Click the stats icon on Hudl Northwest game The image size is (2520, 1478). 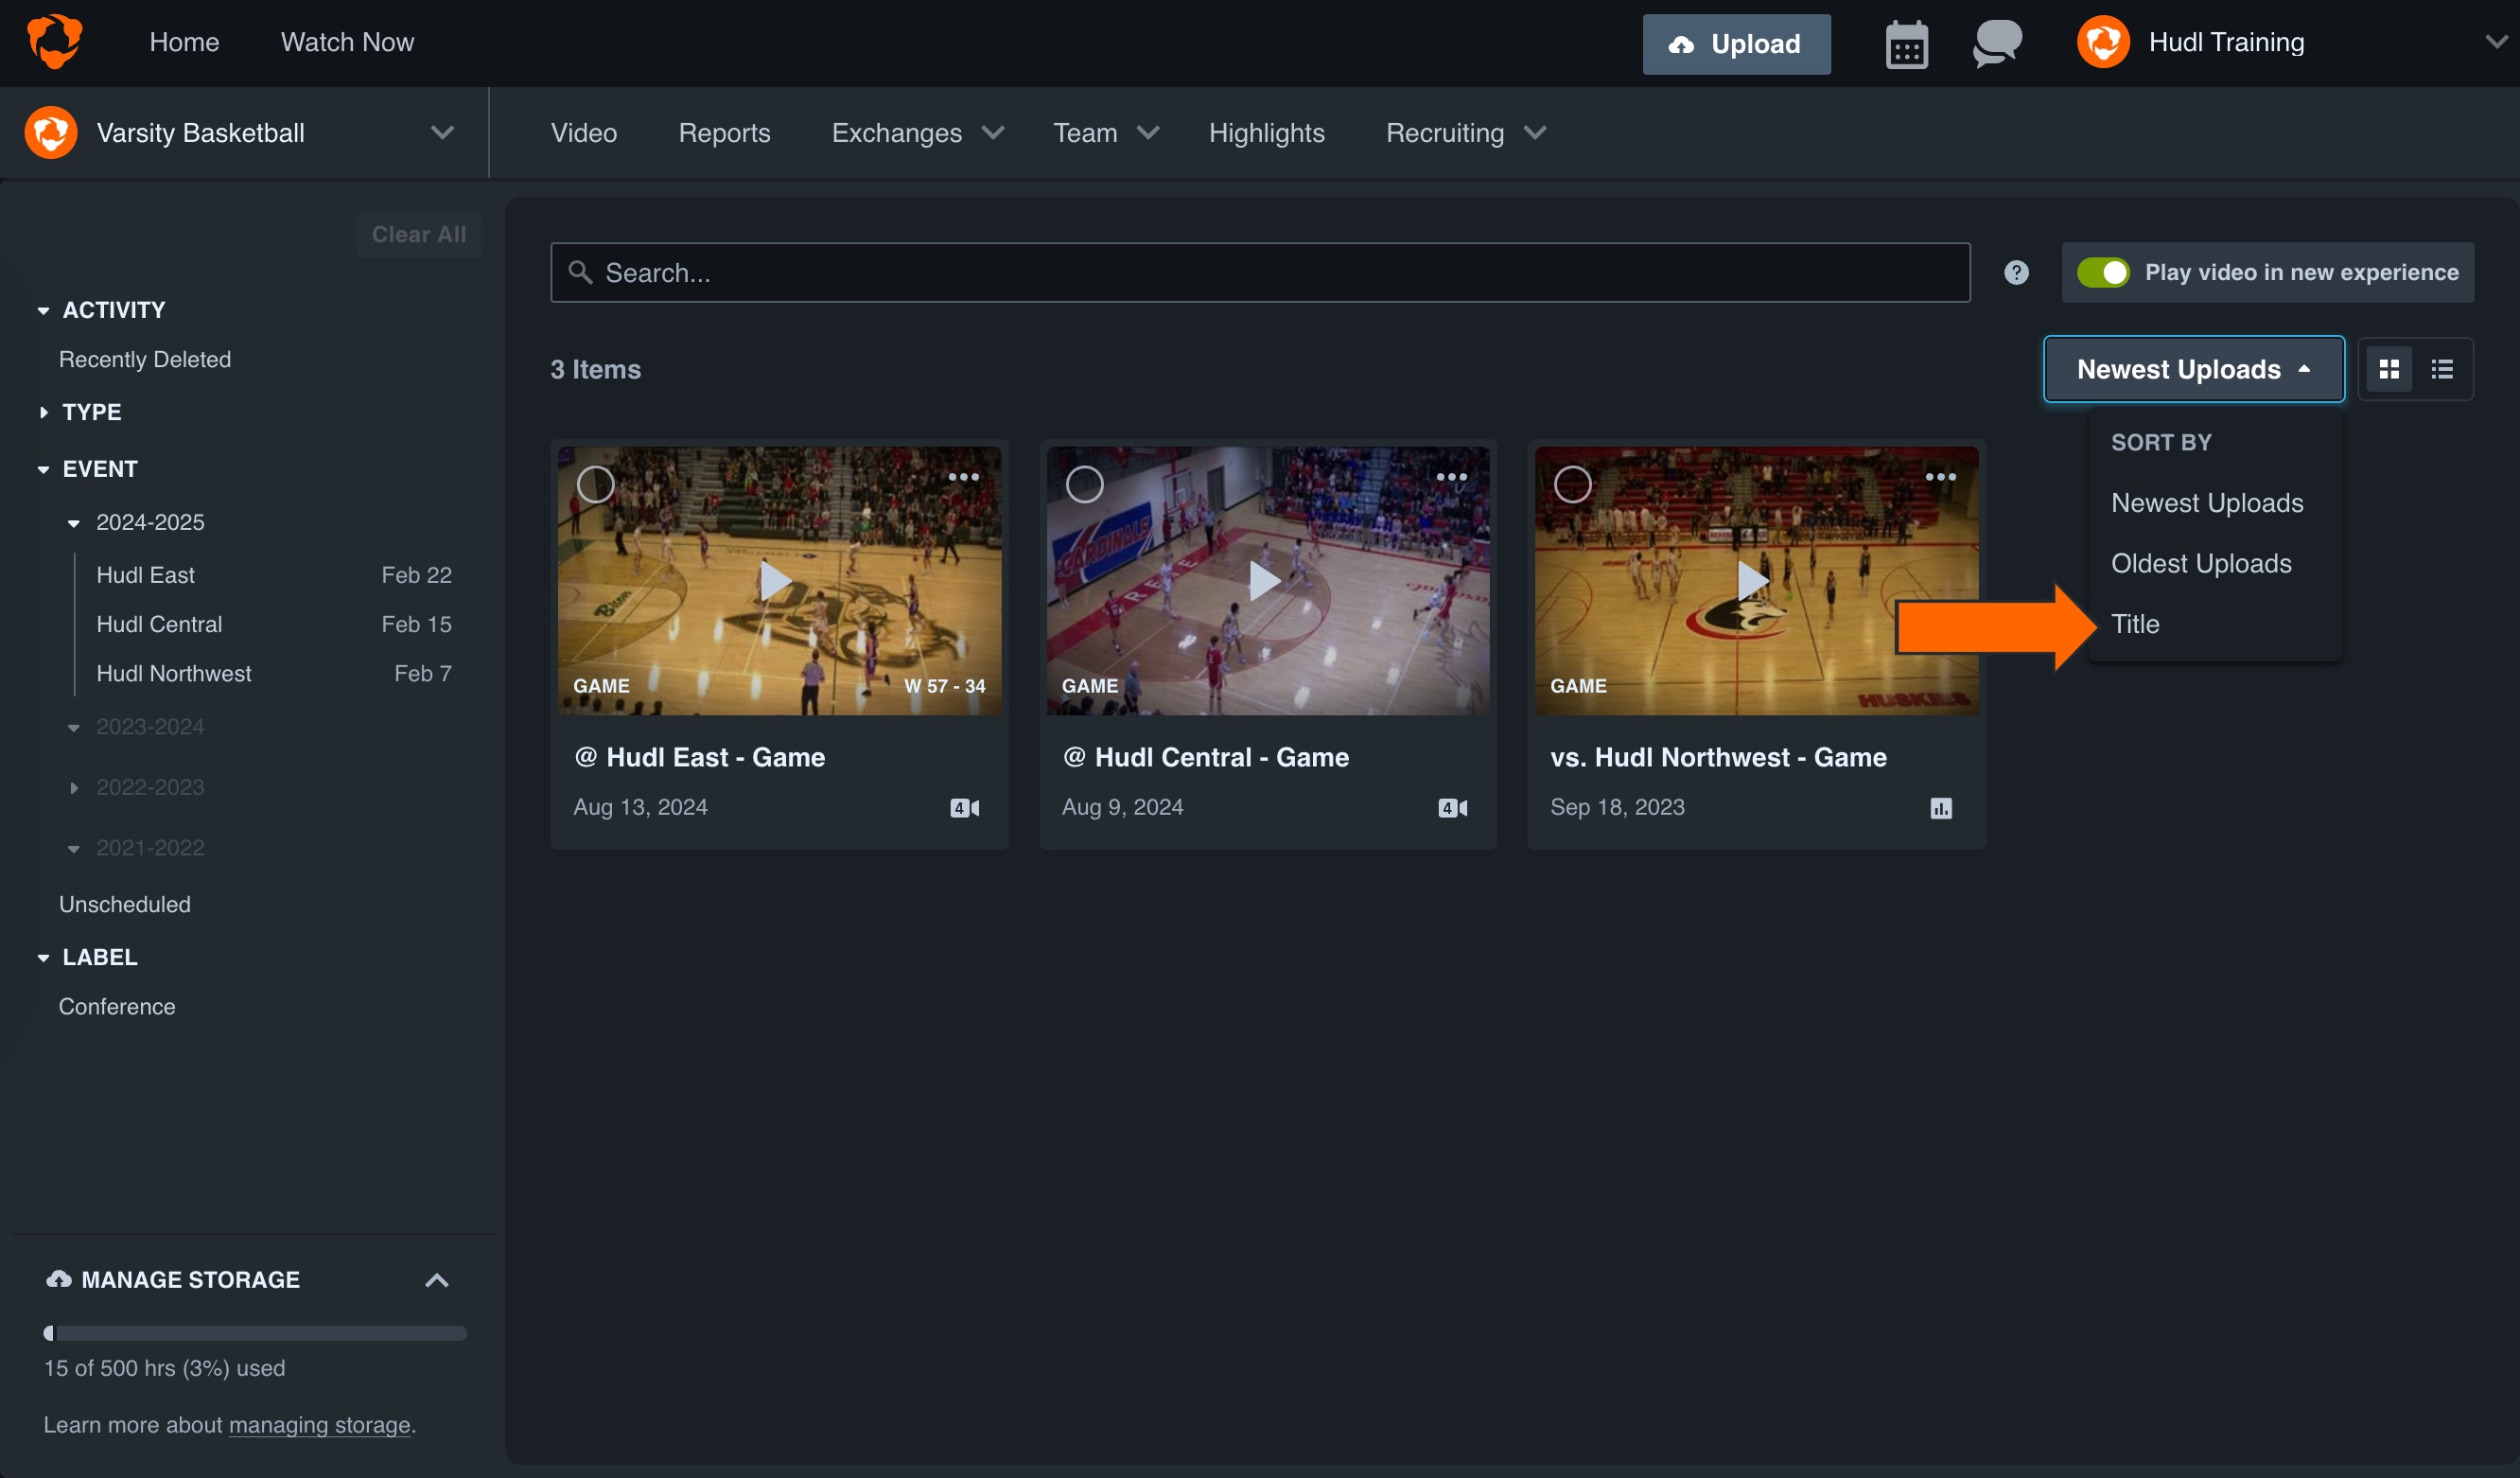[x=1941, y=807]
